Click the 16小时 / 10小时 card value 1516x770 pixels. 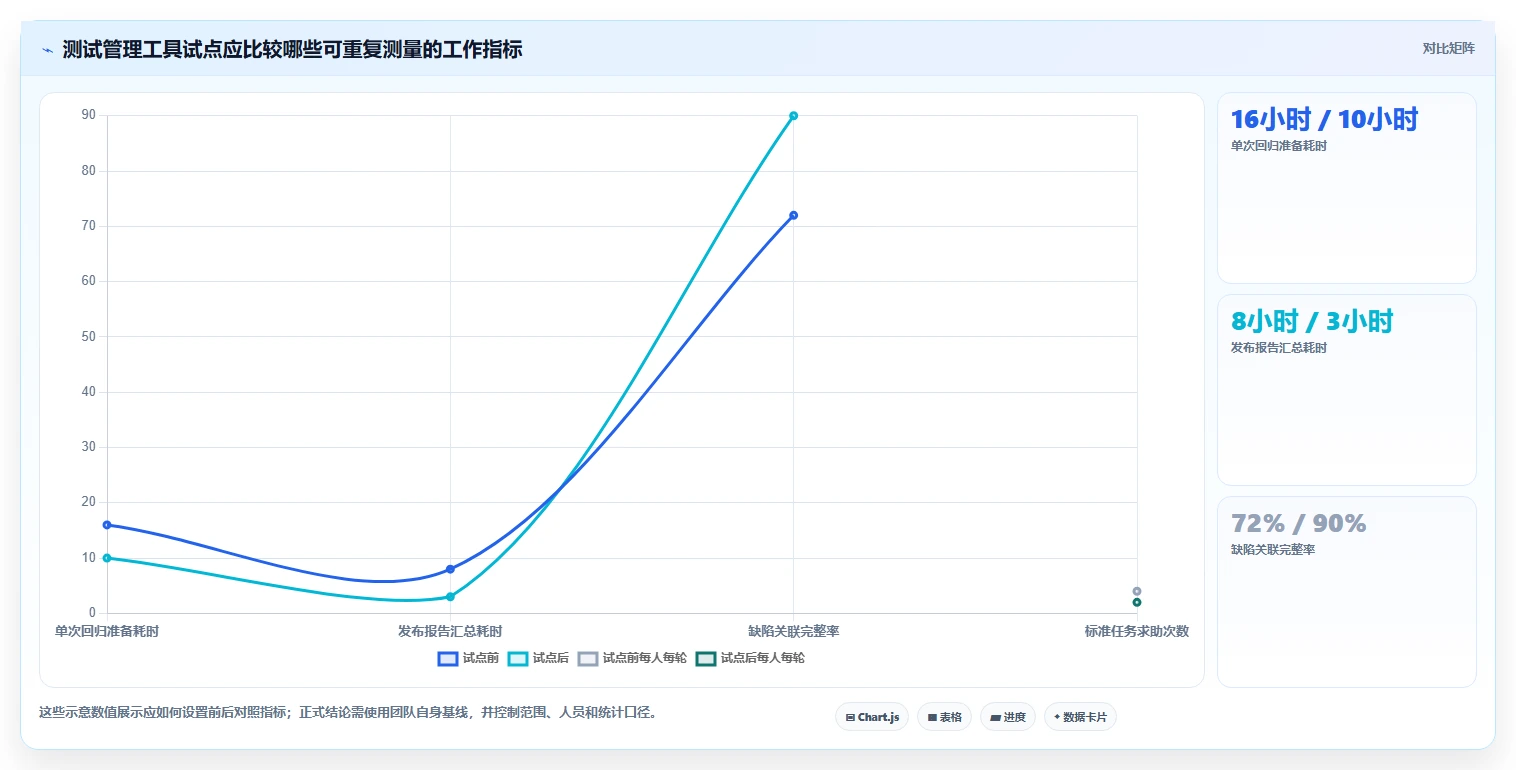1324,120
